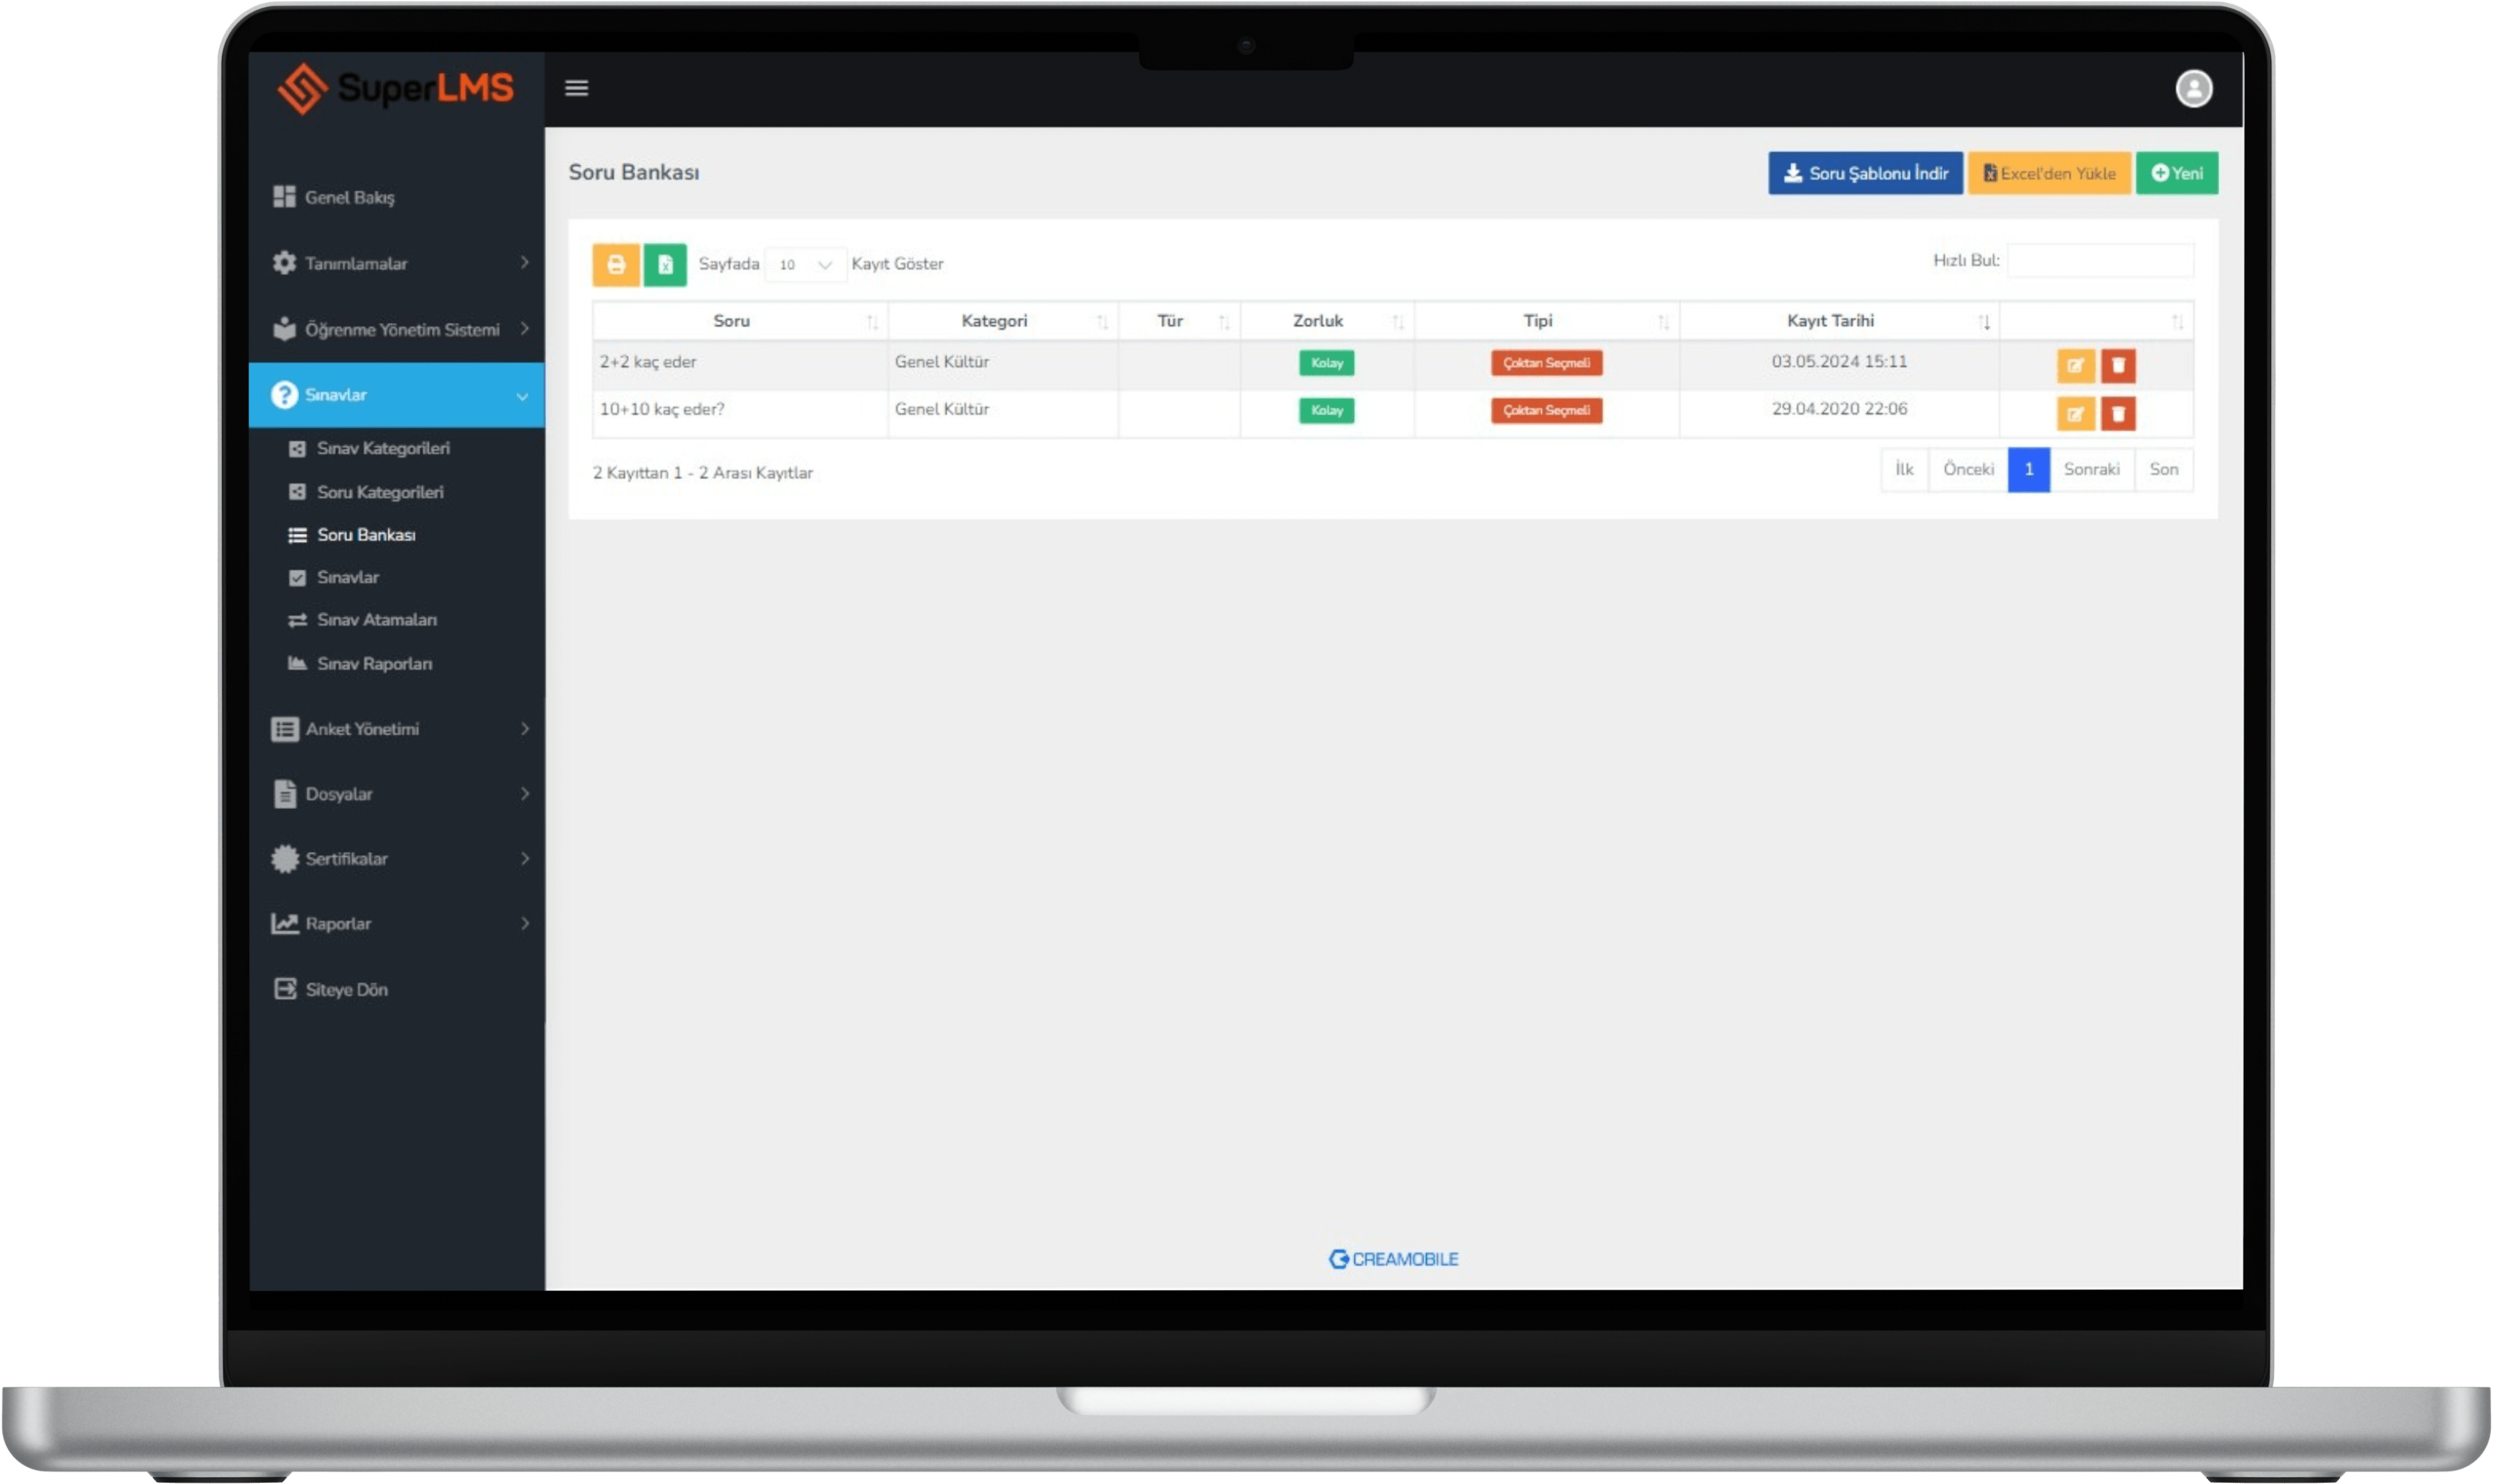Screen dimensions: 2493x1484
Task: Go to Genel Bakış dashboard
Action: click(x=396, y=197)
